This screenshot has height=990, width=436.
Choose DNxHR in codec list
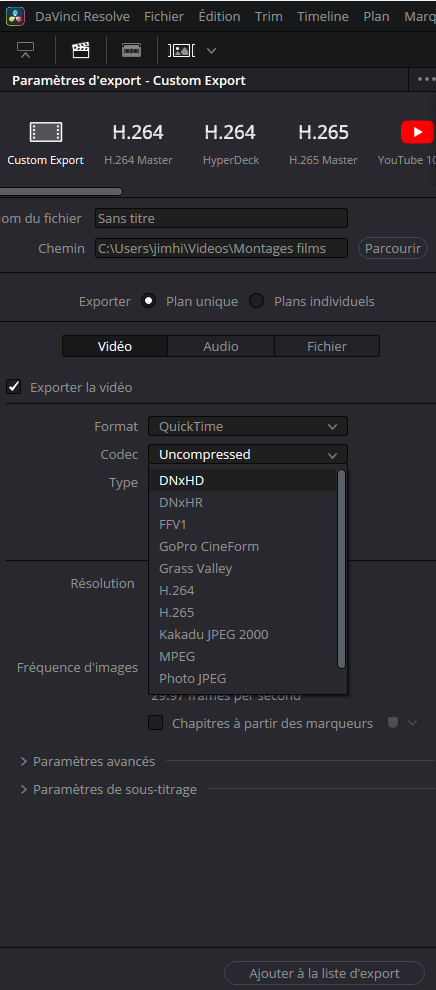243,503
